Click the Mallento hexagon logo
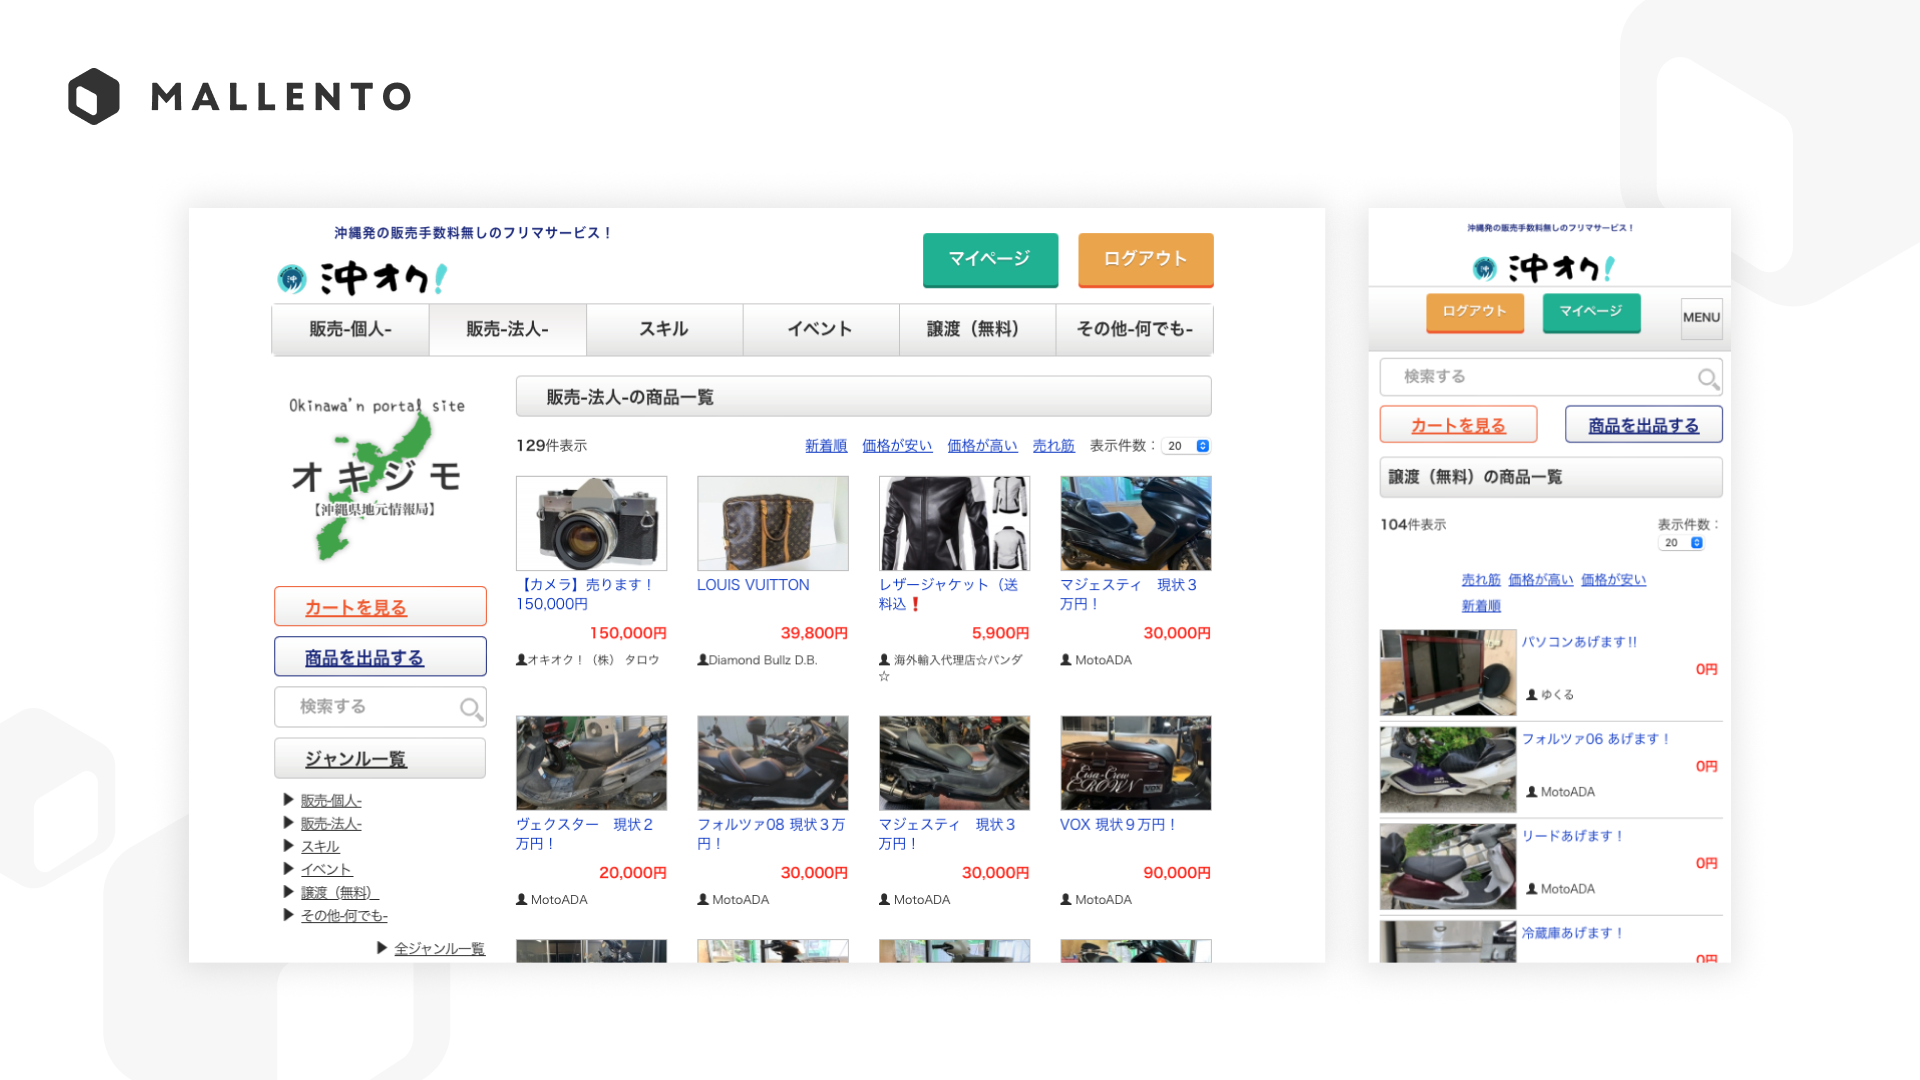This screenshot has height=1080, width=1920. (x=94, y=97)
